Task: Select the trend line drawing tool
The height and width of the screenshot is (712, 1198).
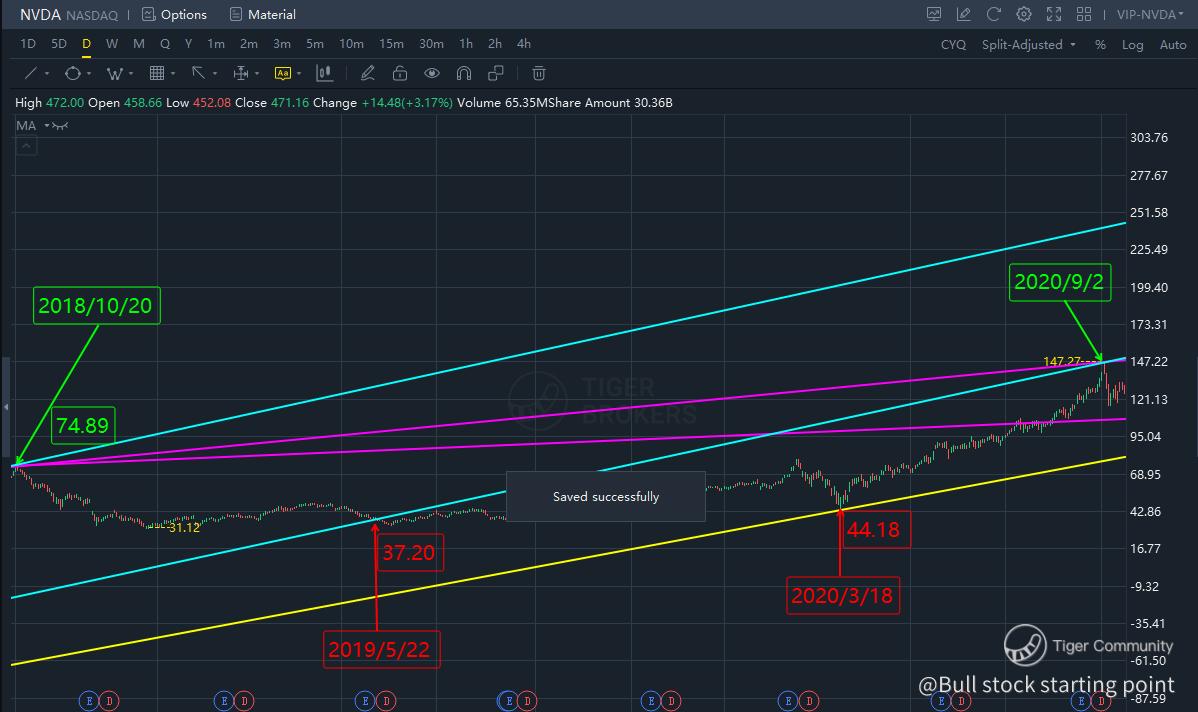Action: 31,73
